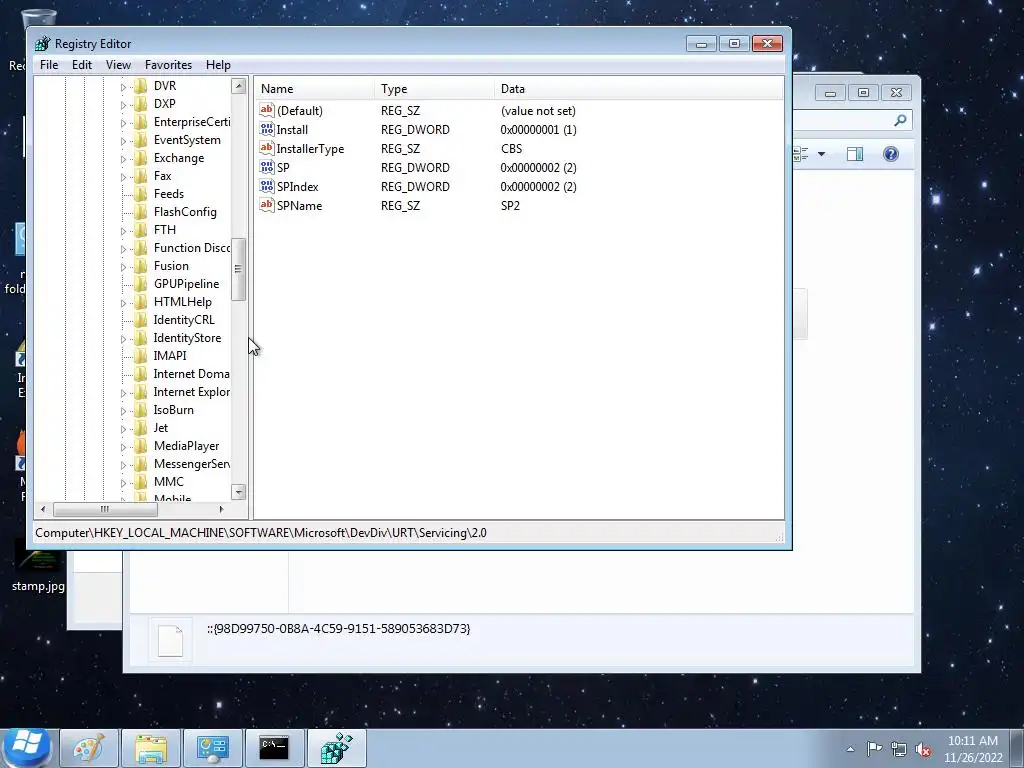Switch to the Command Prompt taskbar icon
The image size is (1024, 768).
(x=274, y=748)
